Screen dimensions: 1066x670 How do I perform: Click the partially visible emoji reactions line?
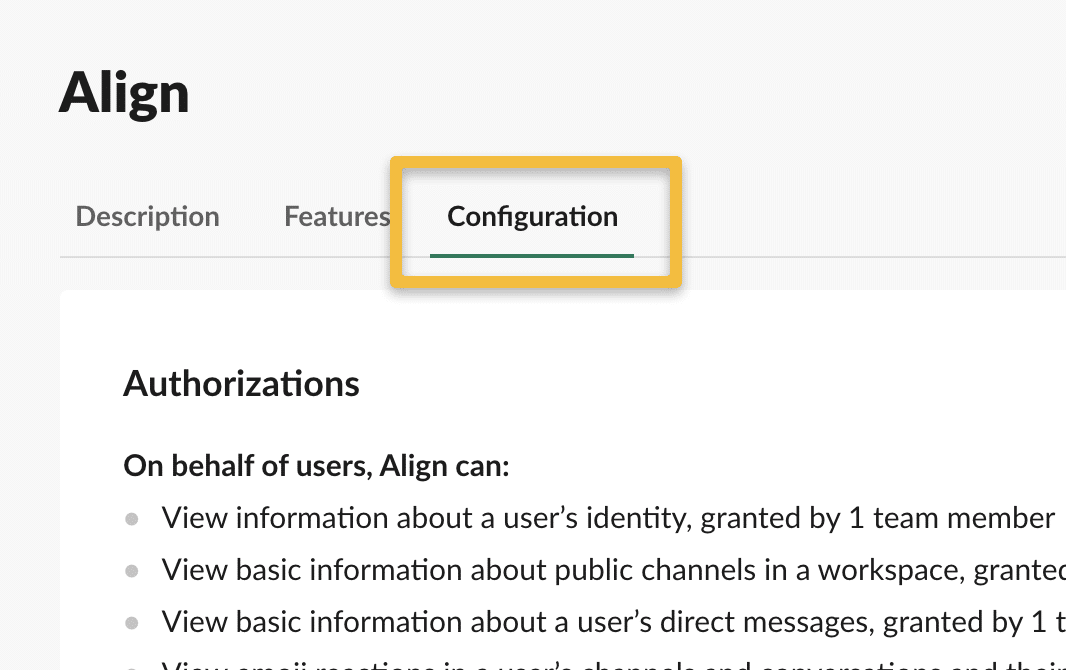tap(612, 664)
